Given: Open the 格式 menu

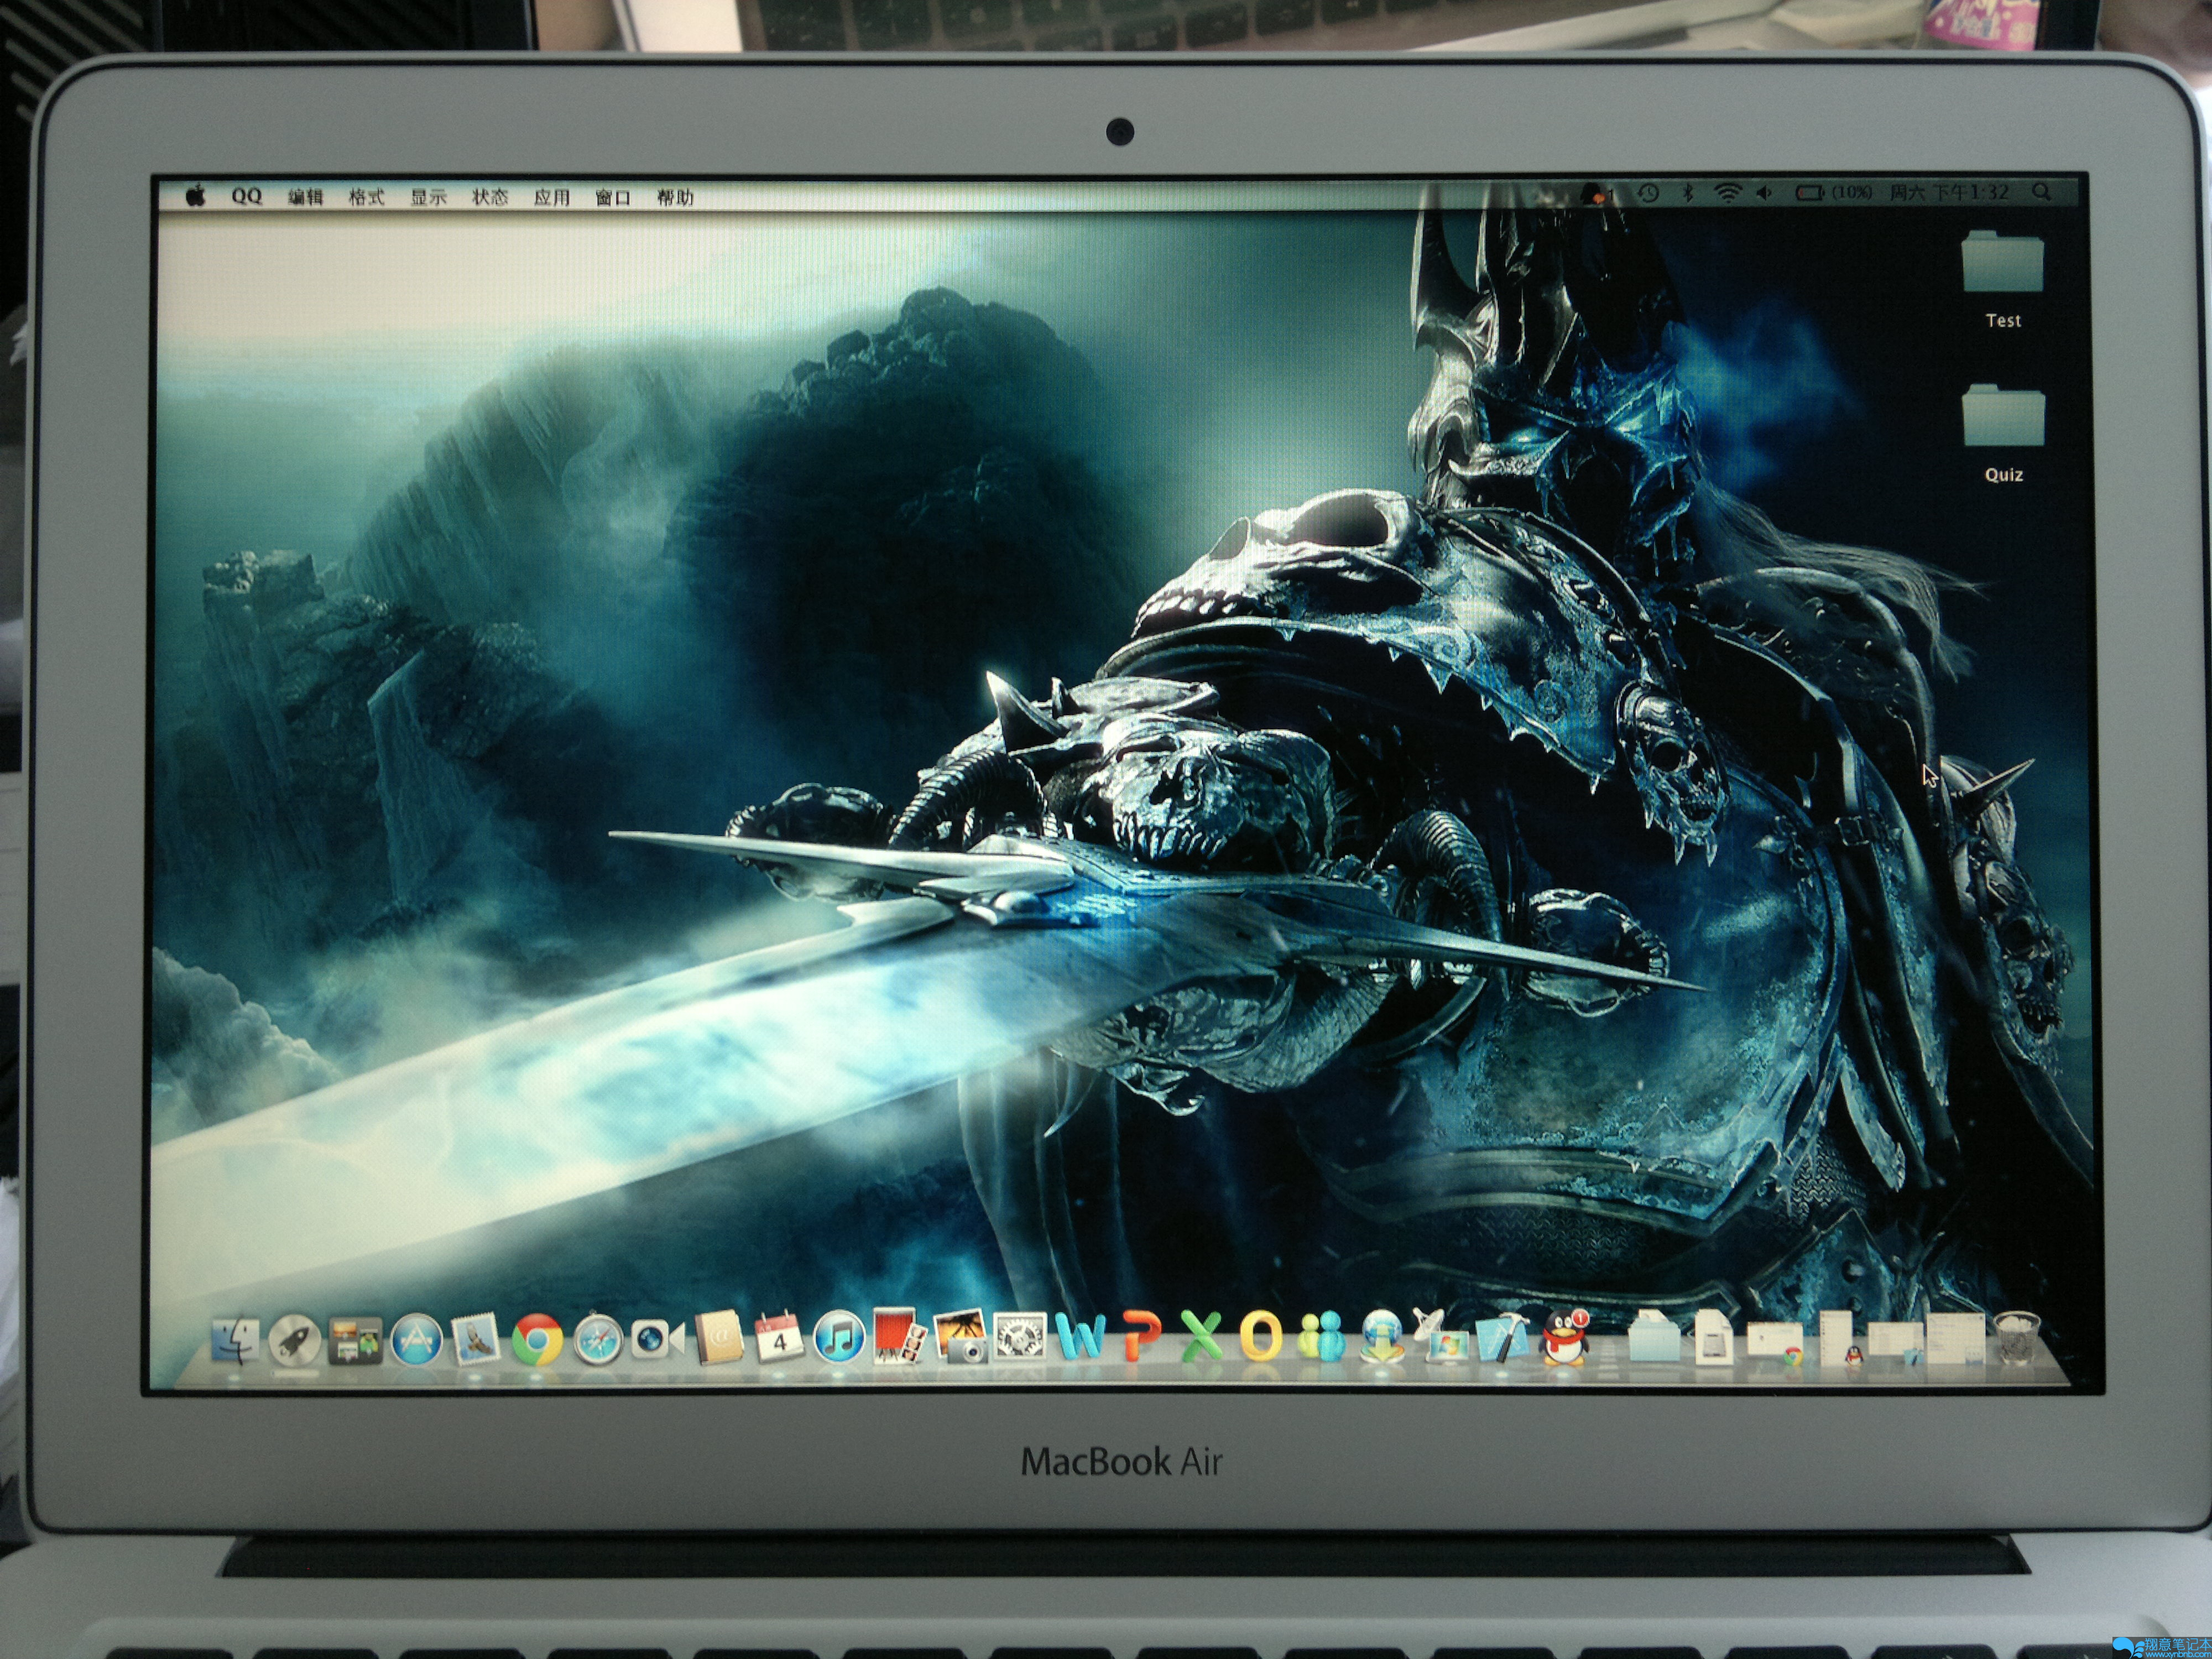Looking at the screenshot, I should coord(366,197).
